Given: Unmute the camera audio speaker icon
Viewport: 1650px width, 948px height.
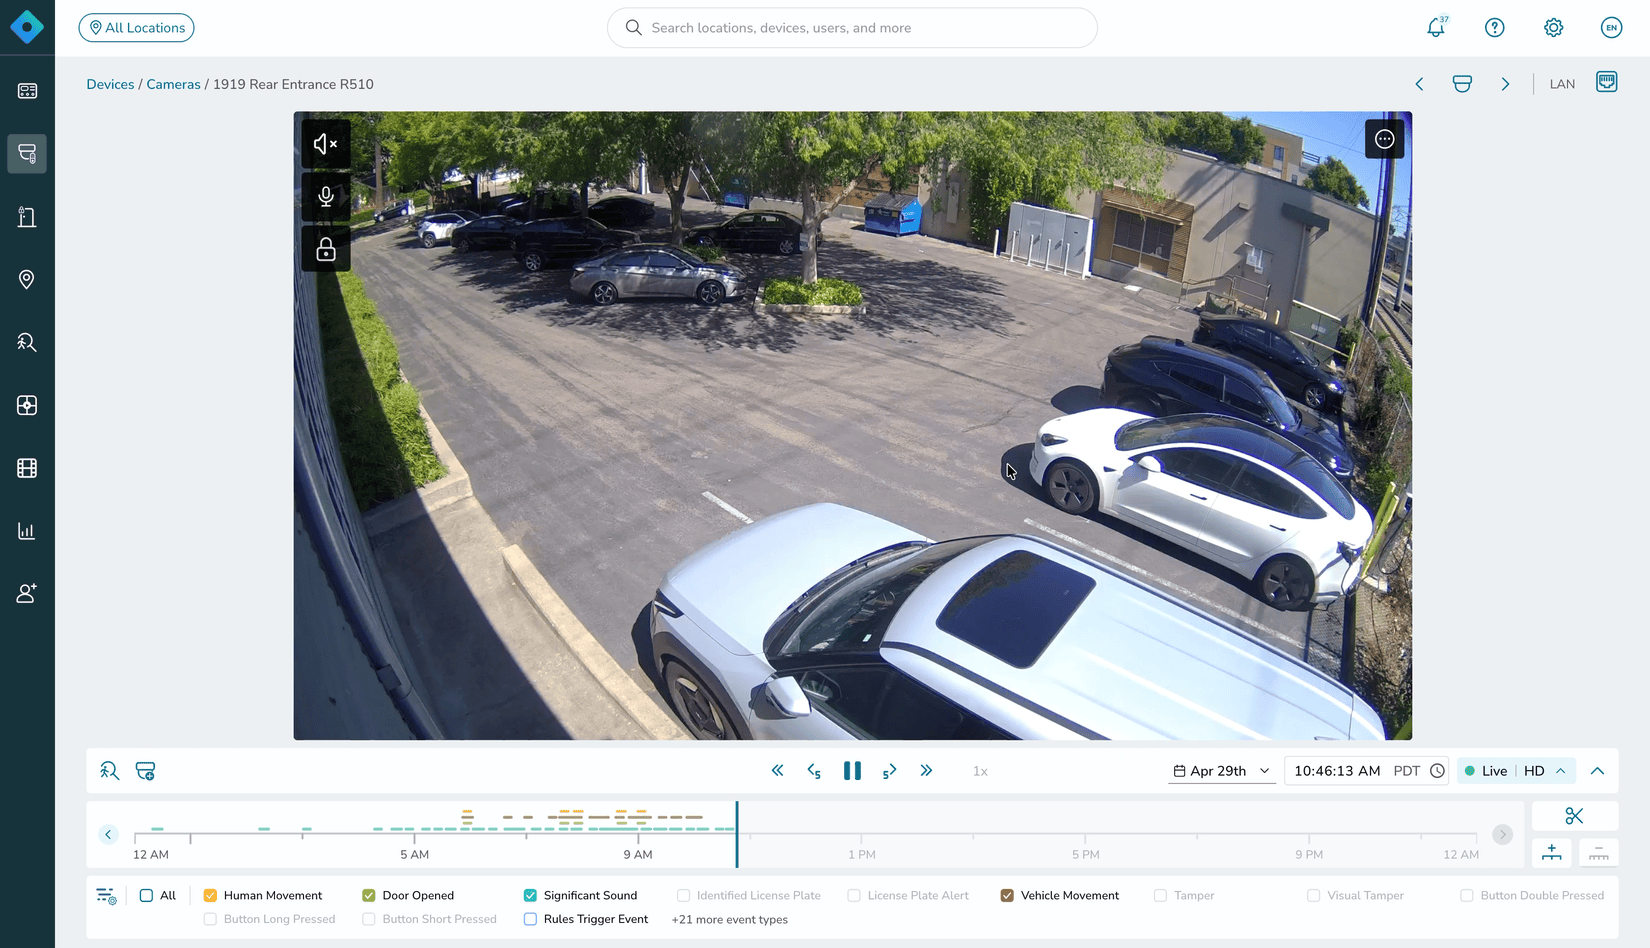Looking at the screenshot, I should click(x=326, y=144).
